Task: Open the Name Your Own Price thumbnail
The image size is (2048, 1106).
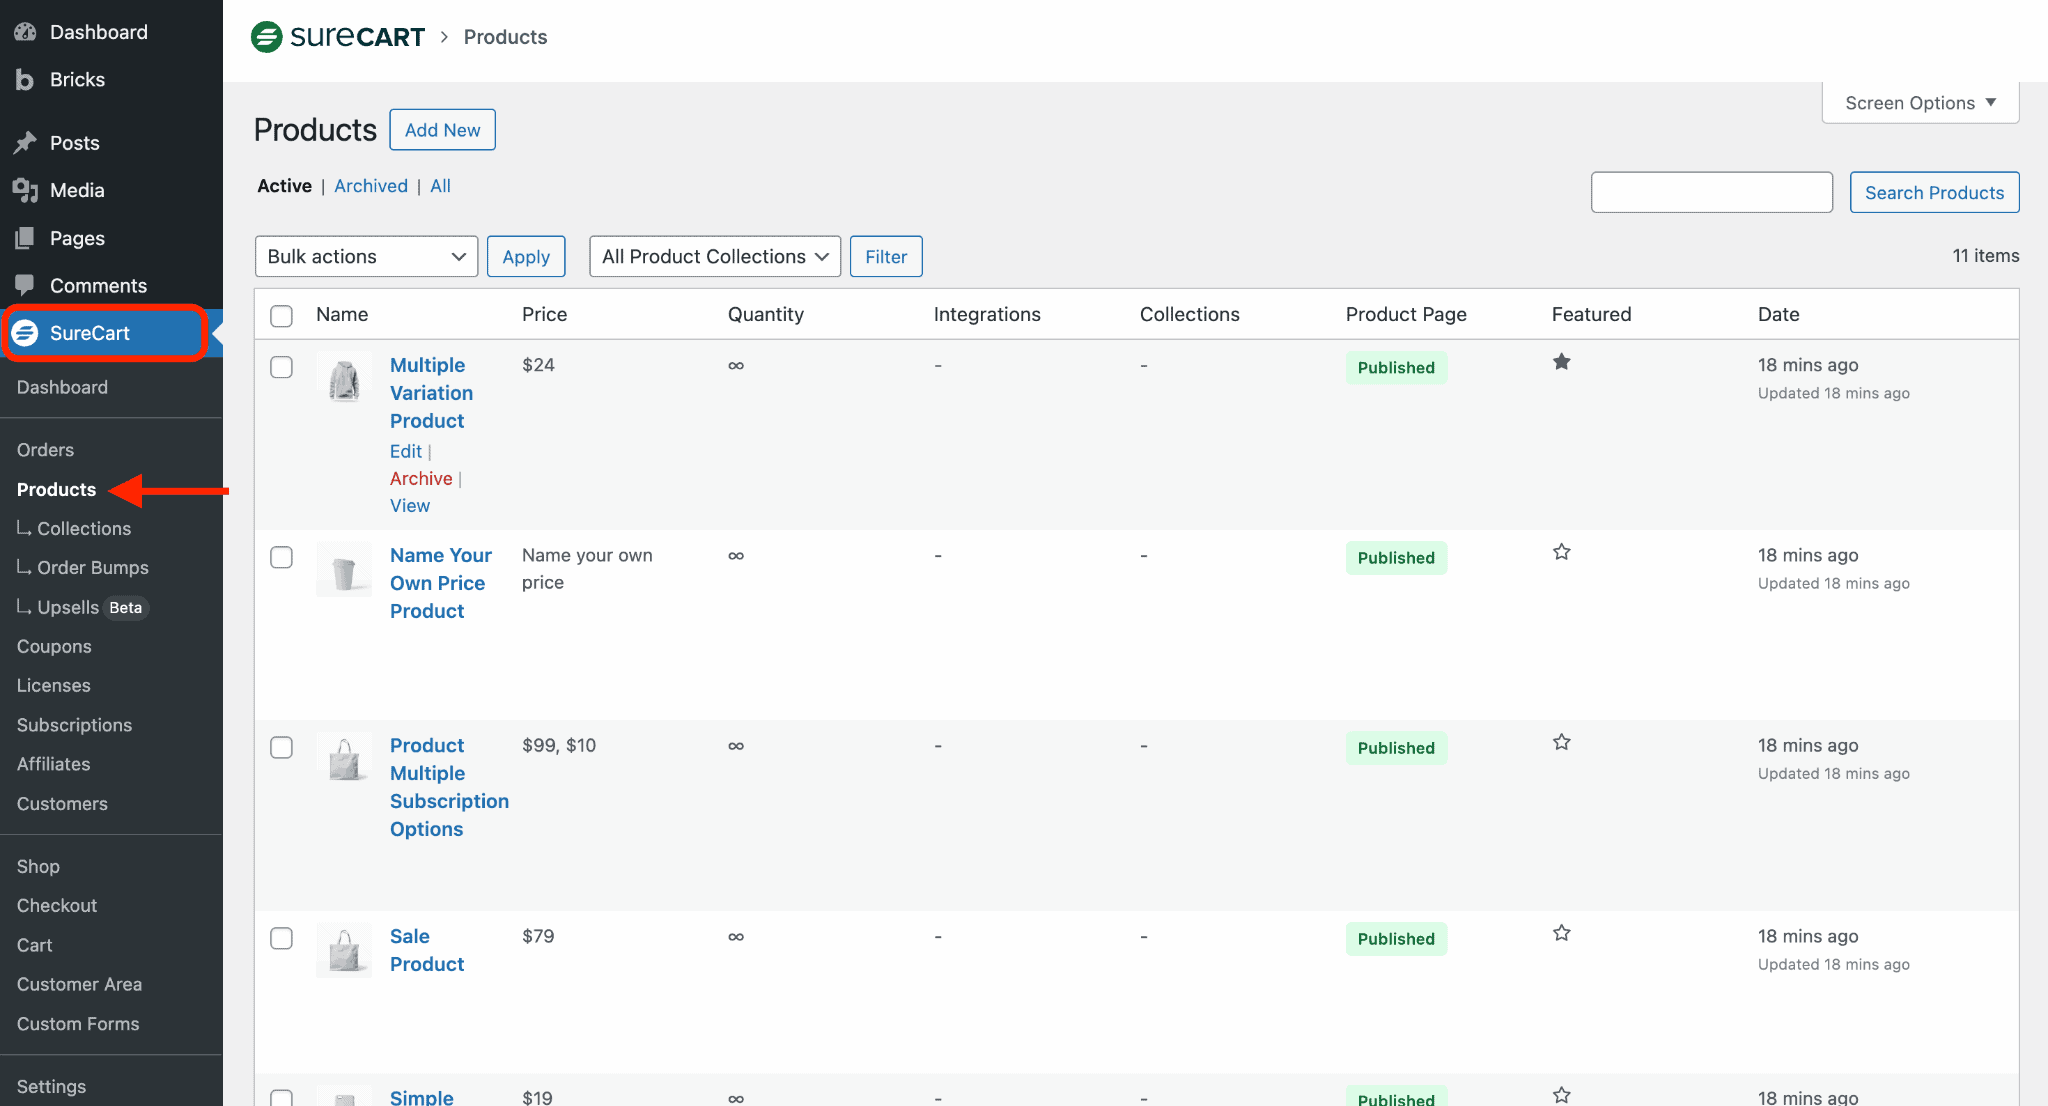Action: [x=344, y=571]
